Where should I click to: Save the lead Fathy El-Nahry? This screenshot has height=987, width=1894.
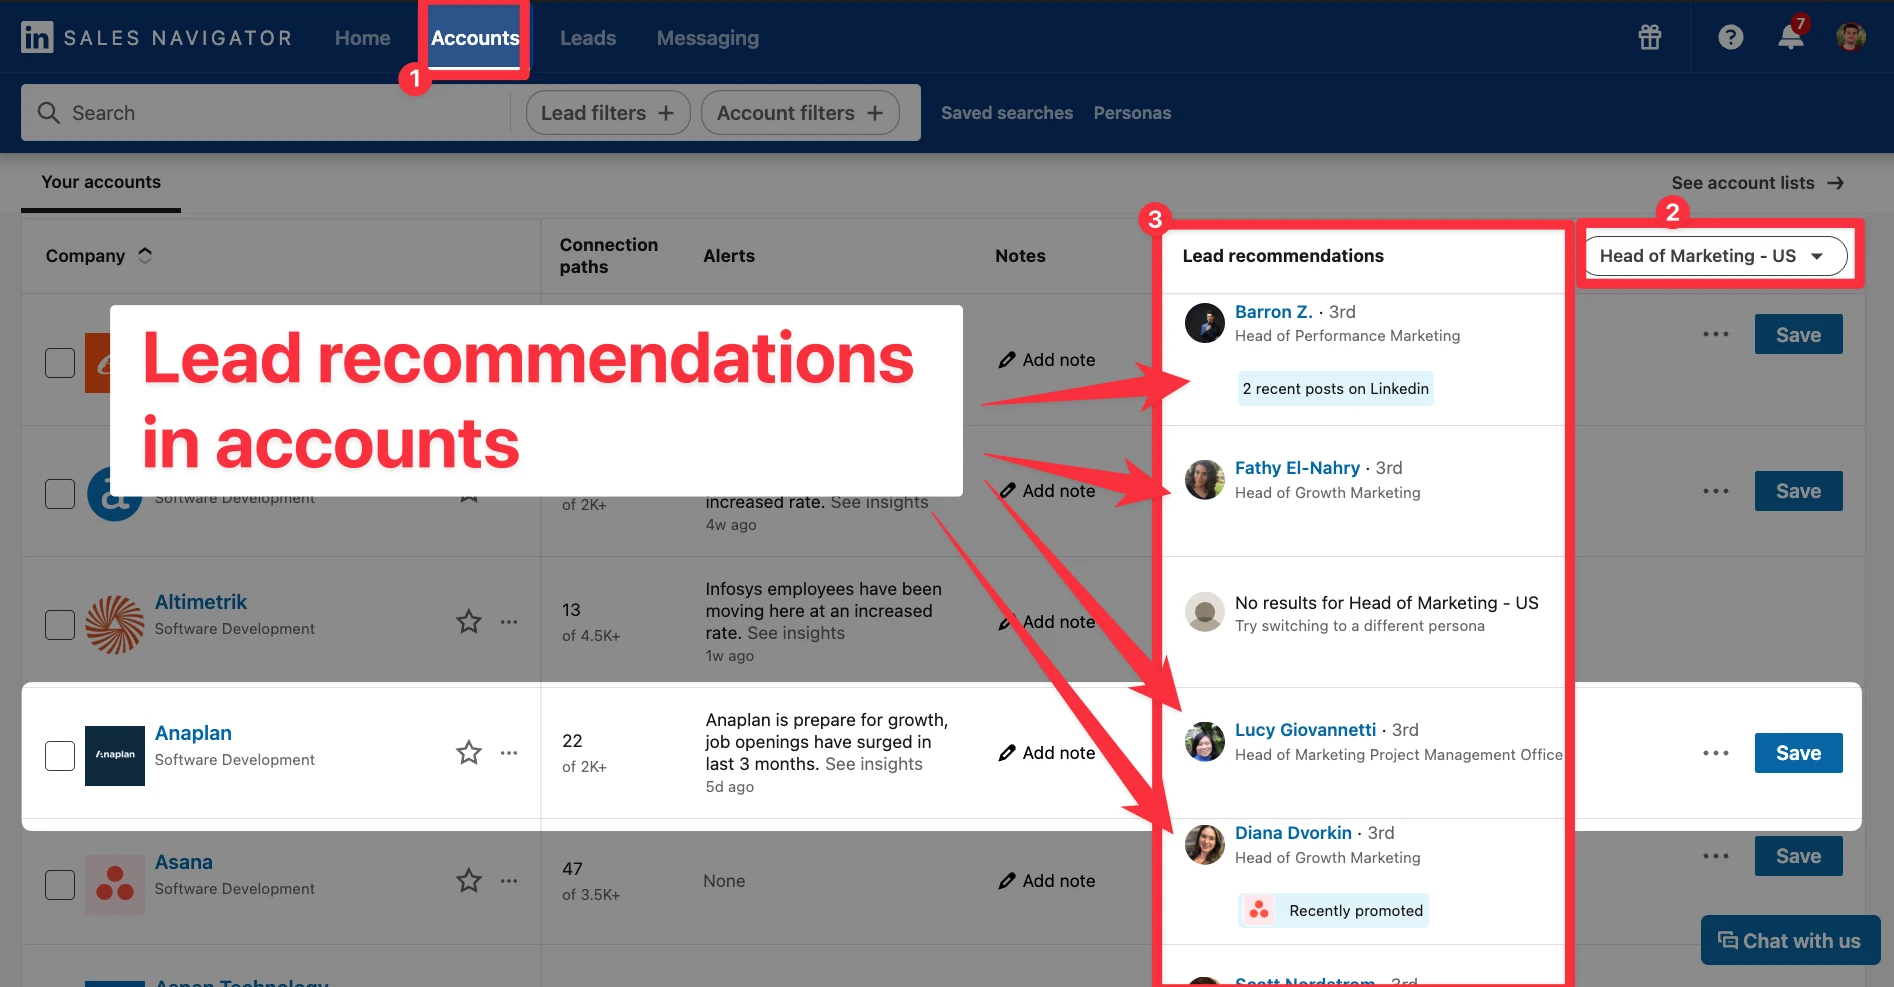pos(1799,491)
